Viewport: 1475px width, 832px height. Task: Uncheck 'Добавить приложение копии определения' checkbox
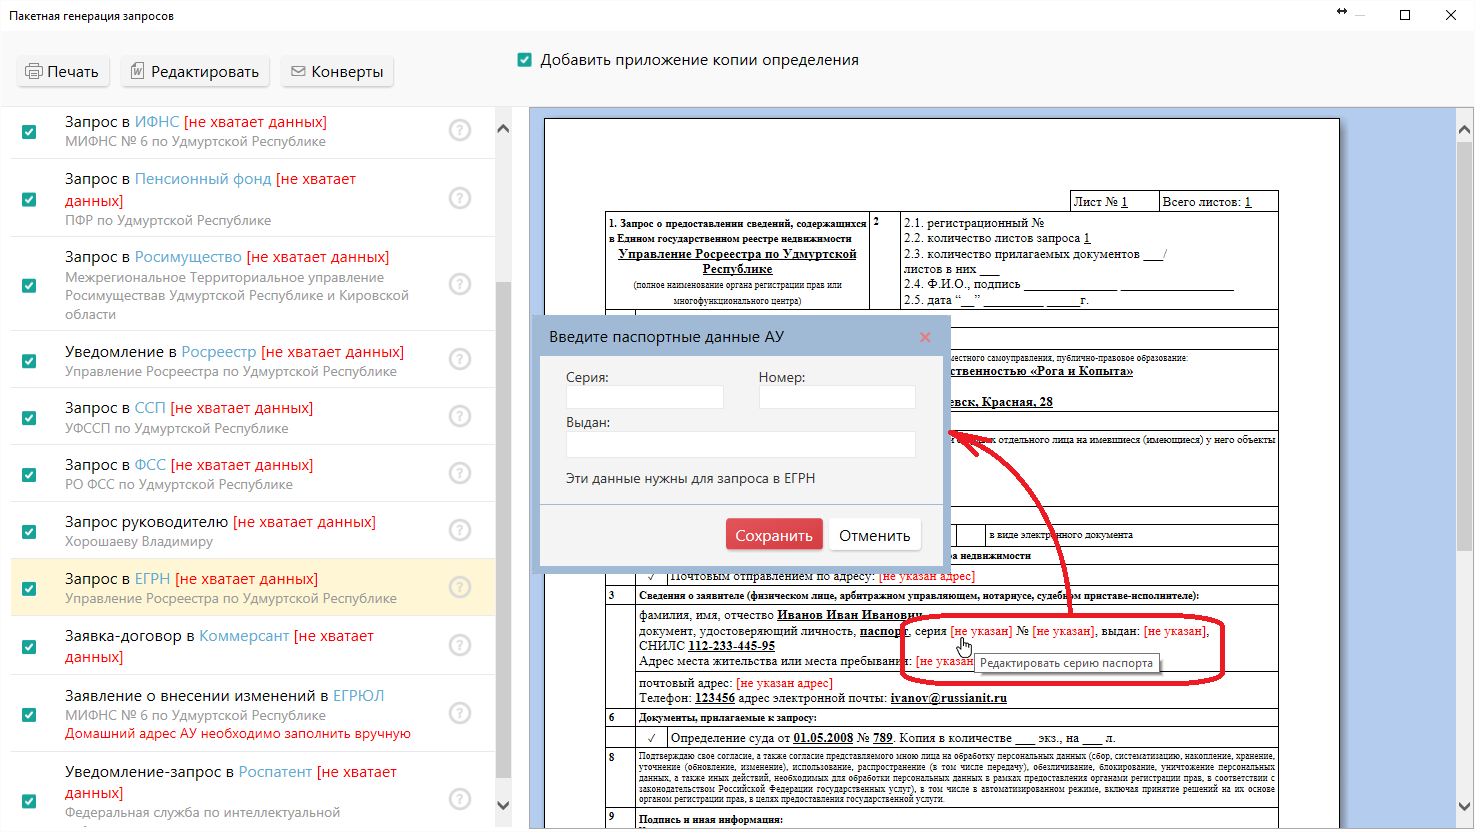click(524, 60)
